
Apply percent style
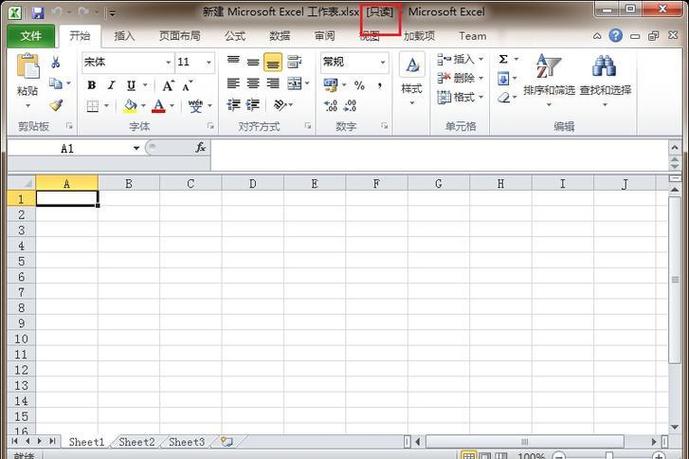(x=359, y=85)
